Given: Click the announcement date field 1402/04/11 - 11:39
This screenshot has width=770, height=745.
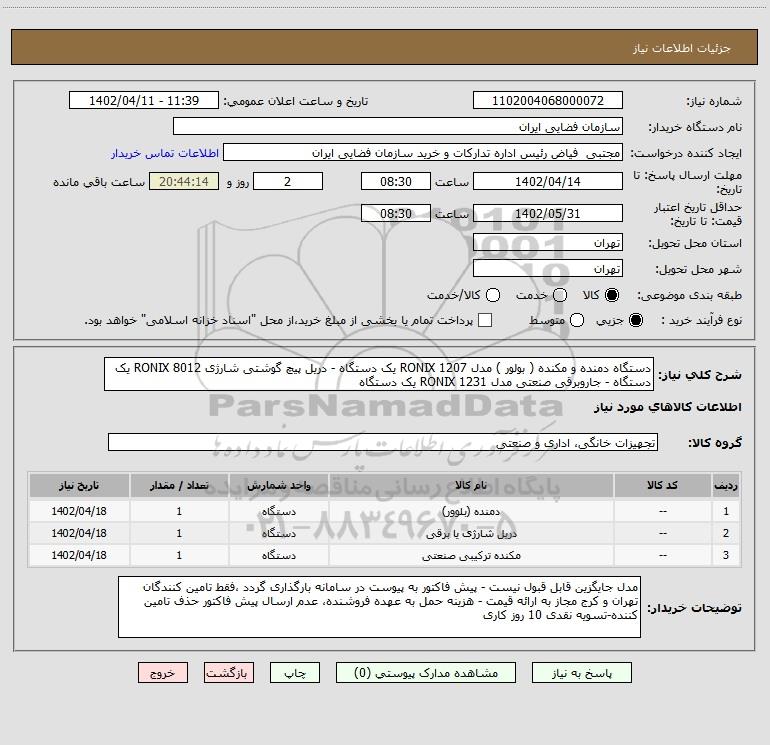Looking at the screenshot, I should [144, 101].
